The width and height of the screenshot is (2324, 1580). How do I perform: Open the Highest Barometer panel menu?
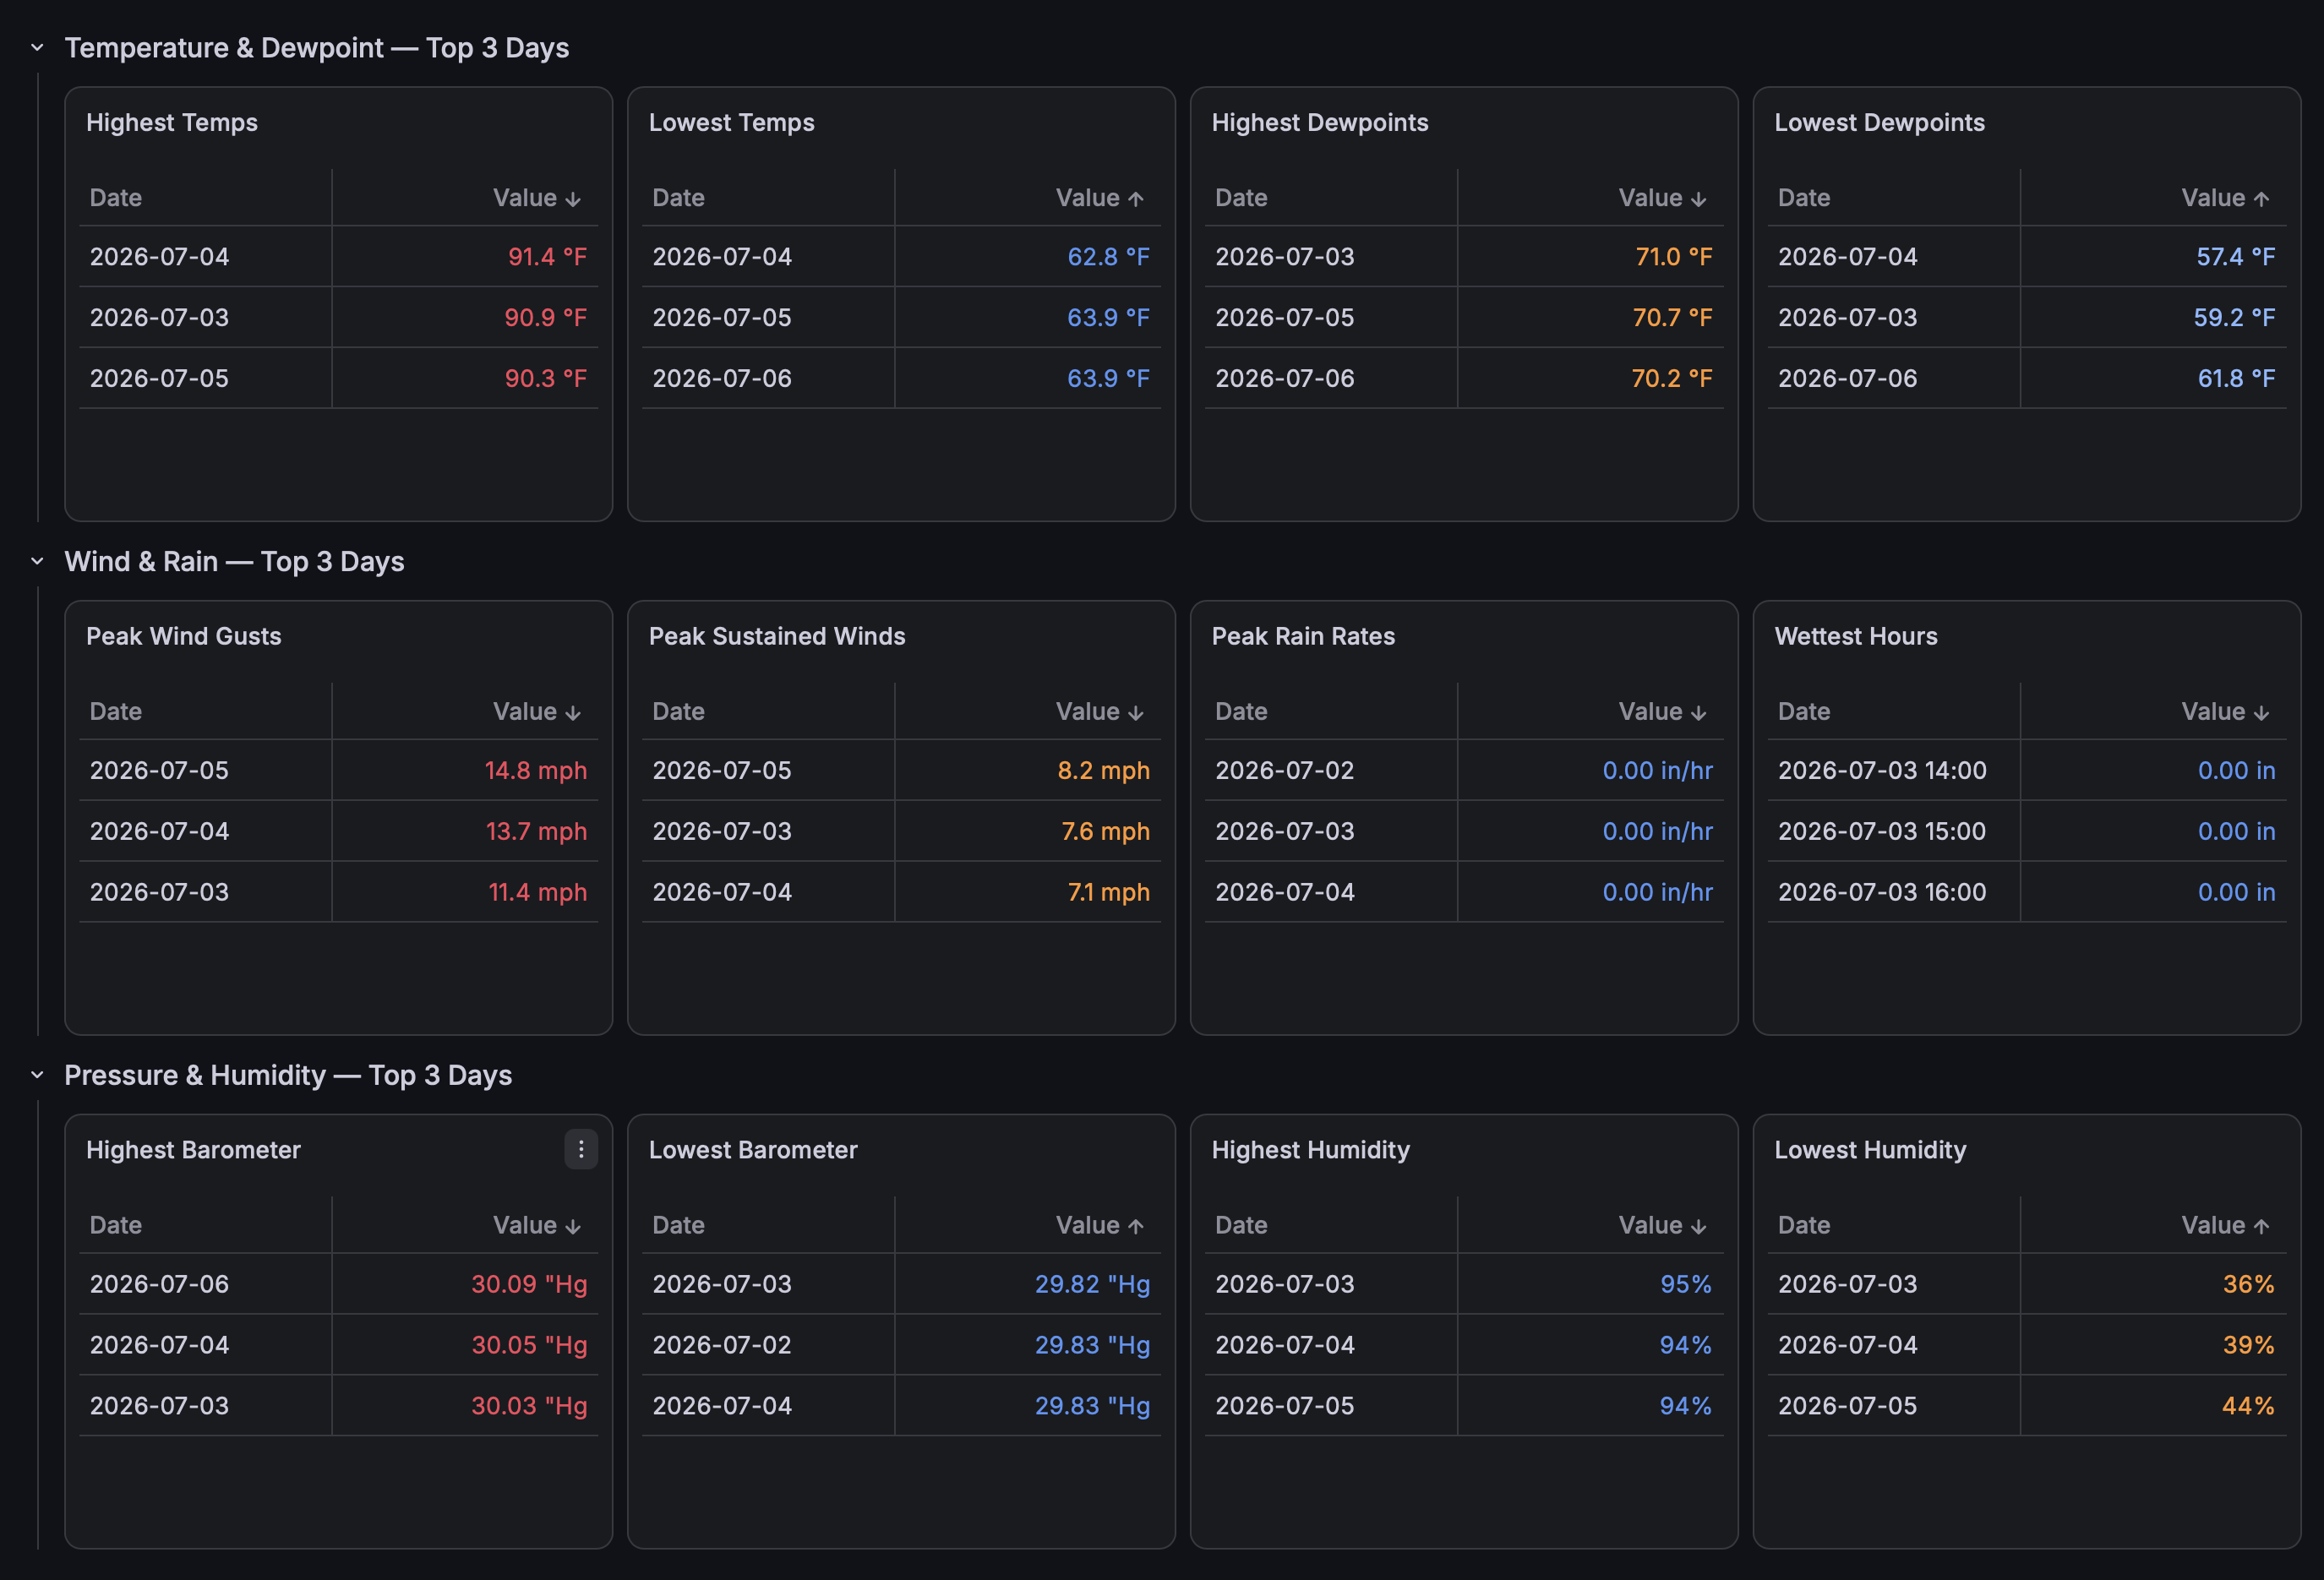point(581,1149)
